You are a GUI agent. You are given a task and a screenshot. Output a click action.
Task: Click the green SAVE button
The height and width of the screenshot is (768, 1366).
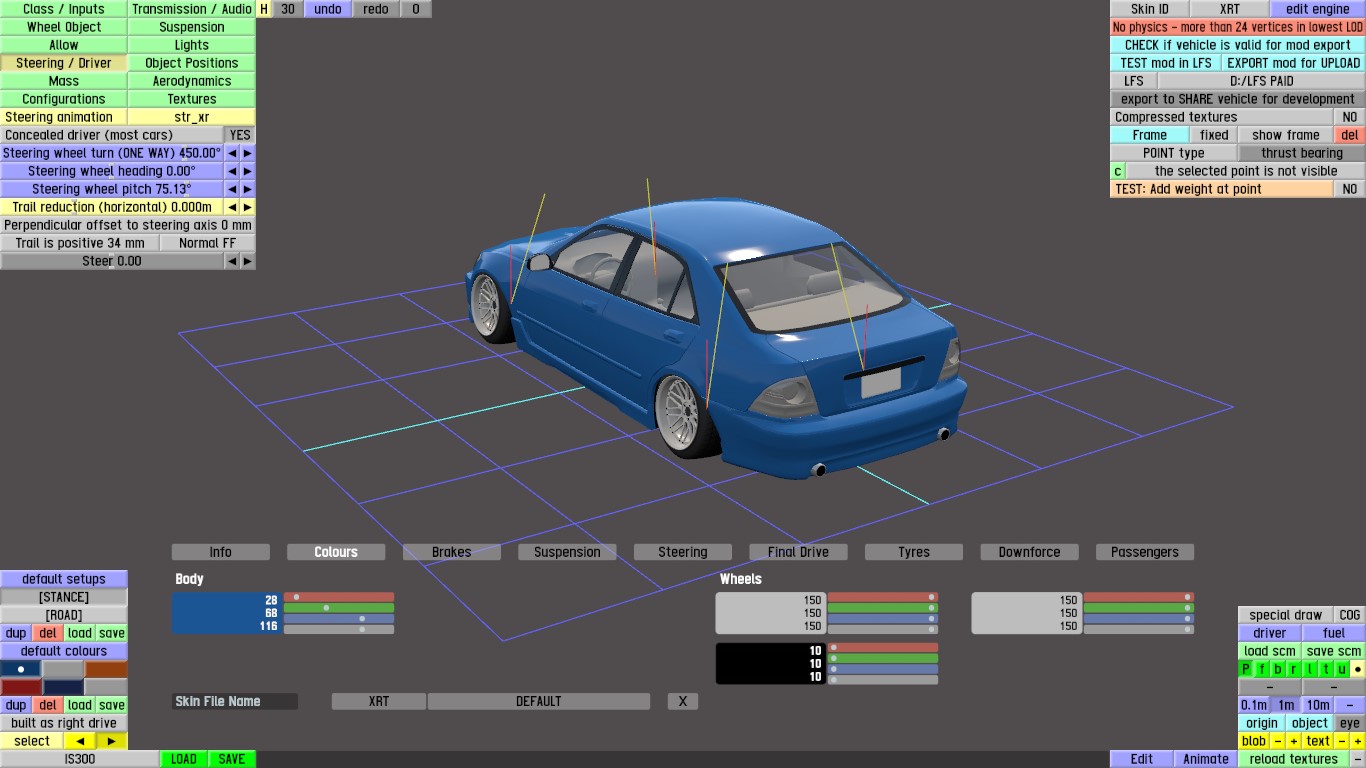click(232, 759)
